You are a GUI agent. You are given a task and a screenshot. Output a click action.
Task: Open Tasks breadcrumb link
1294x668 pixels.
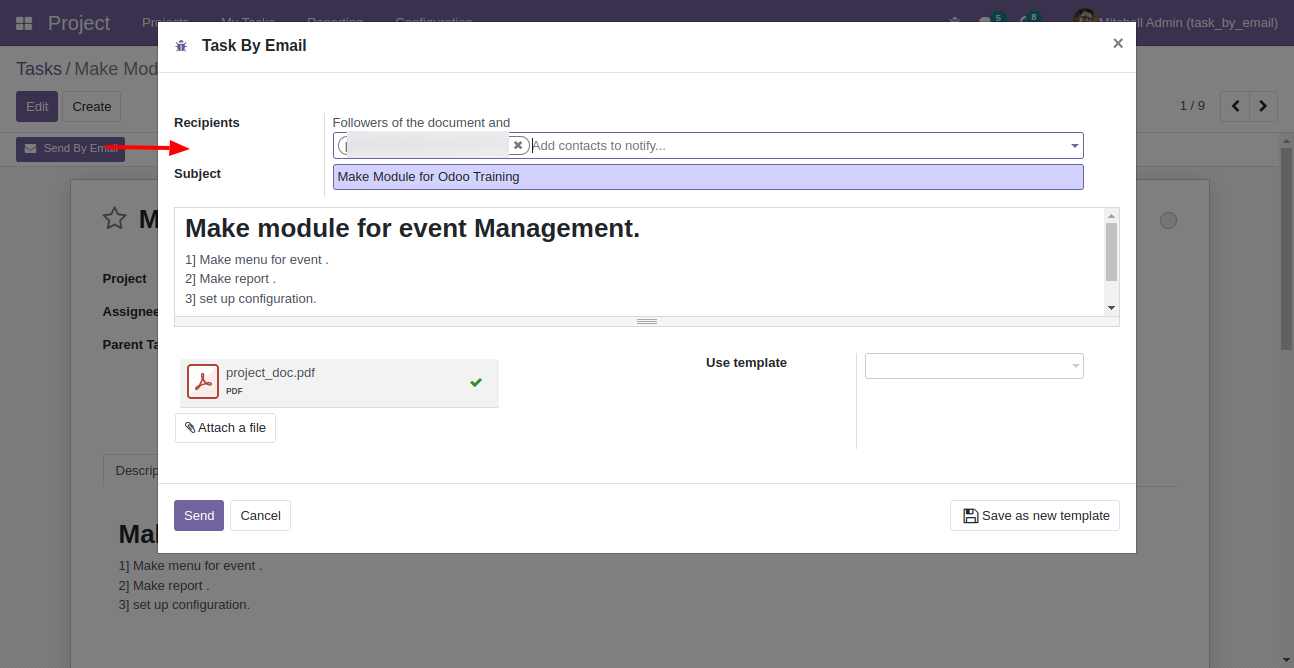point(39,69)
